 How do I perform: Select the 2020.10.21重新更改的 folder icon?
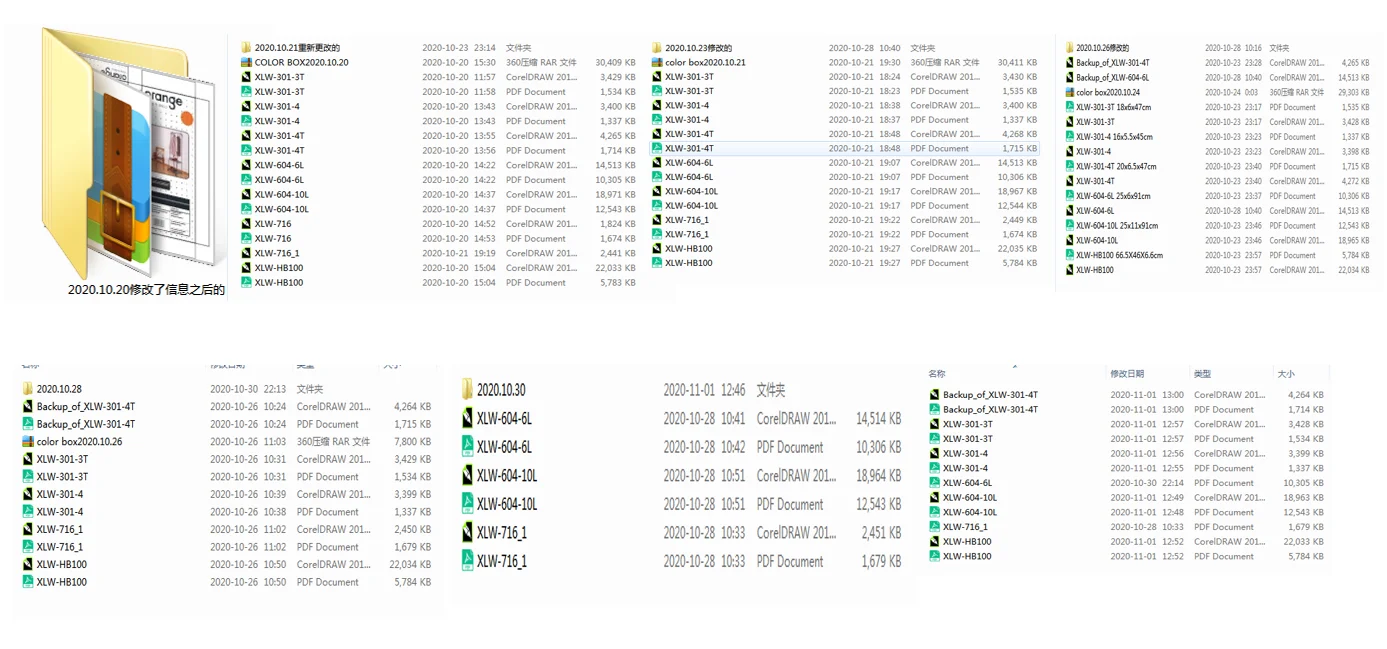click(246, 47)
